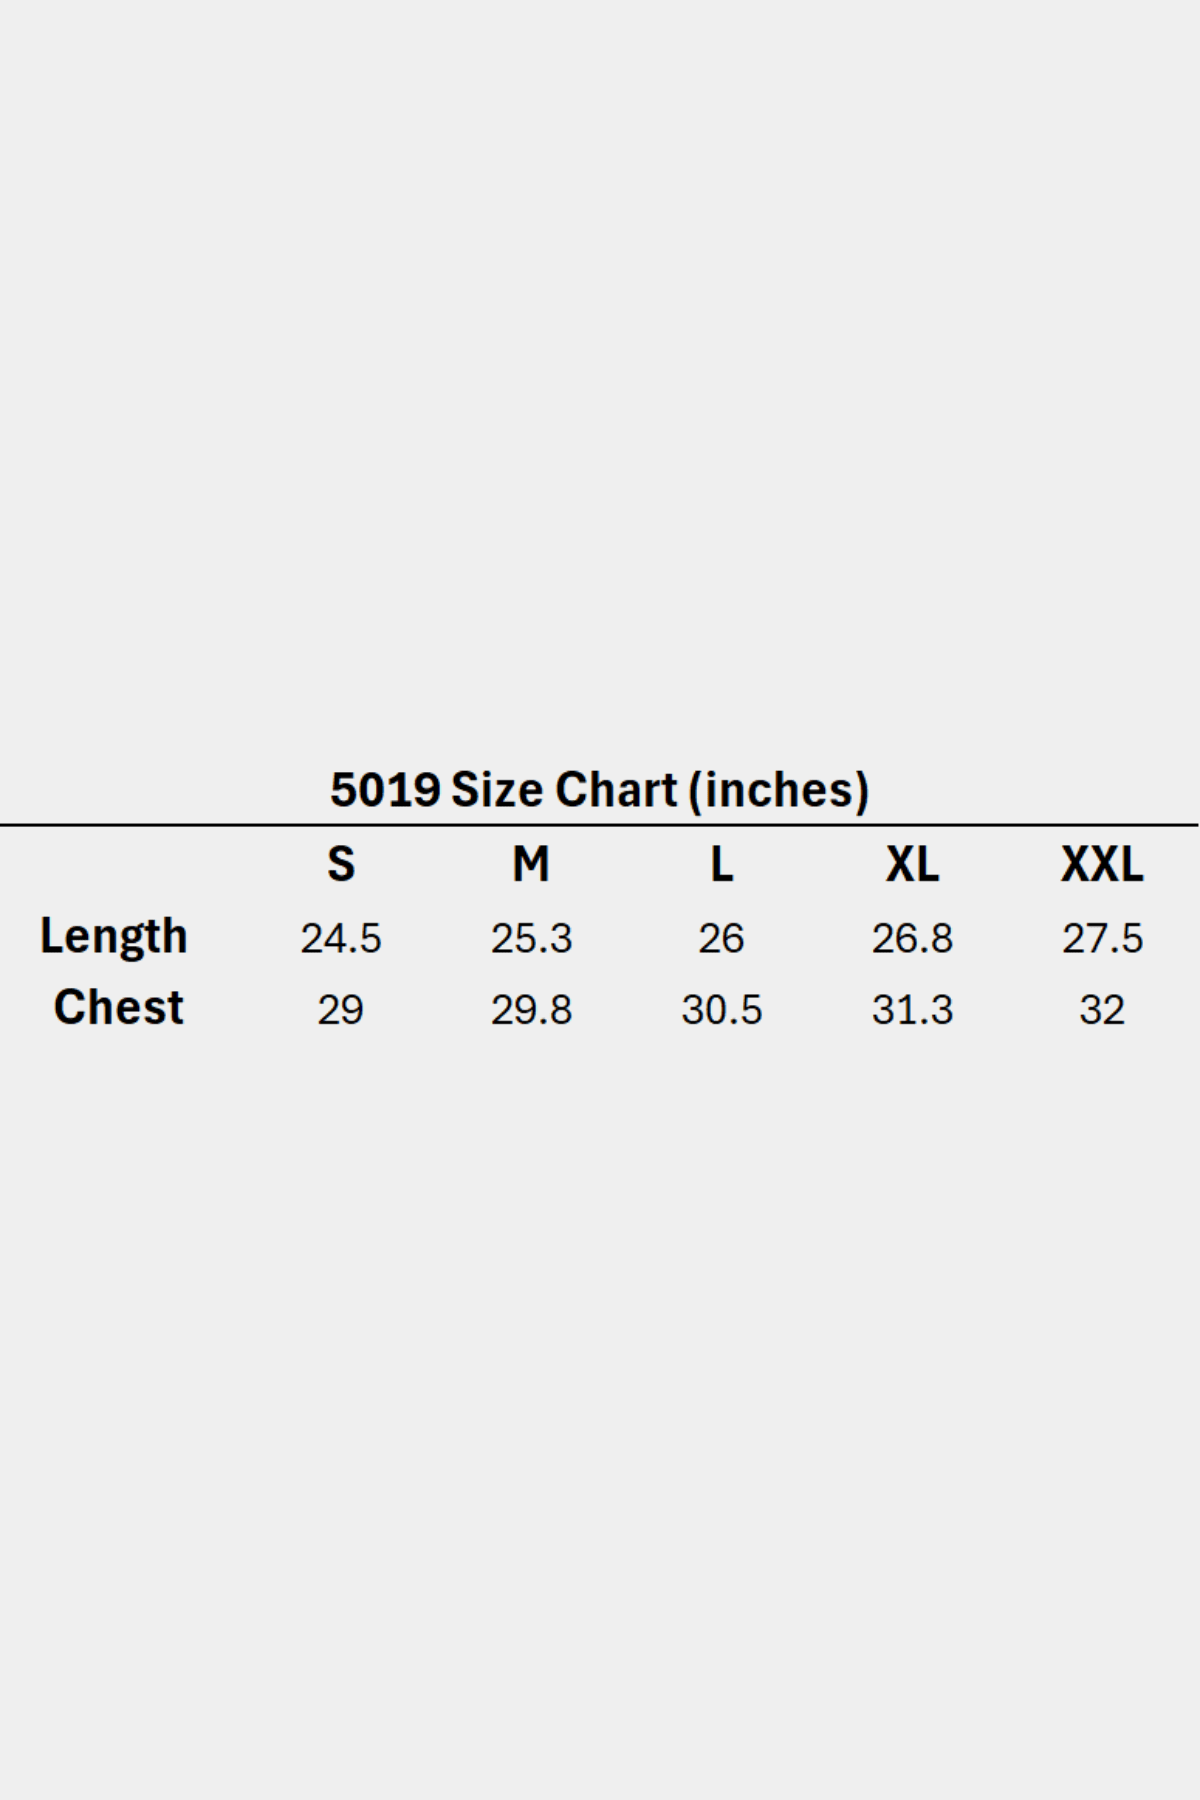Select the 29.8 chest value for M
This screenshot has height=1800, width=1200.
click(x=531, y=1010)
